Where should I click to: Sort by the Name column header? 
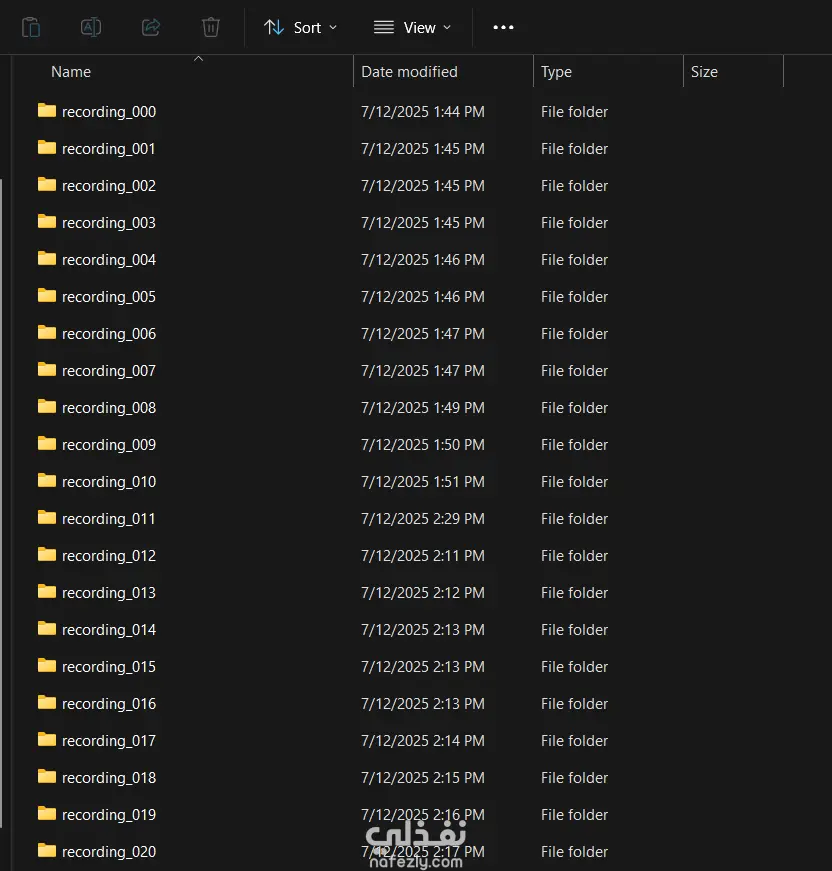71,72
